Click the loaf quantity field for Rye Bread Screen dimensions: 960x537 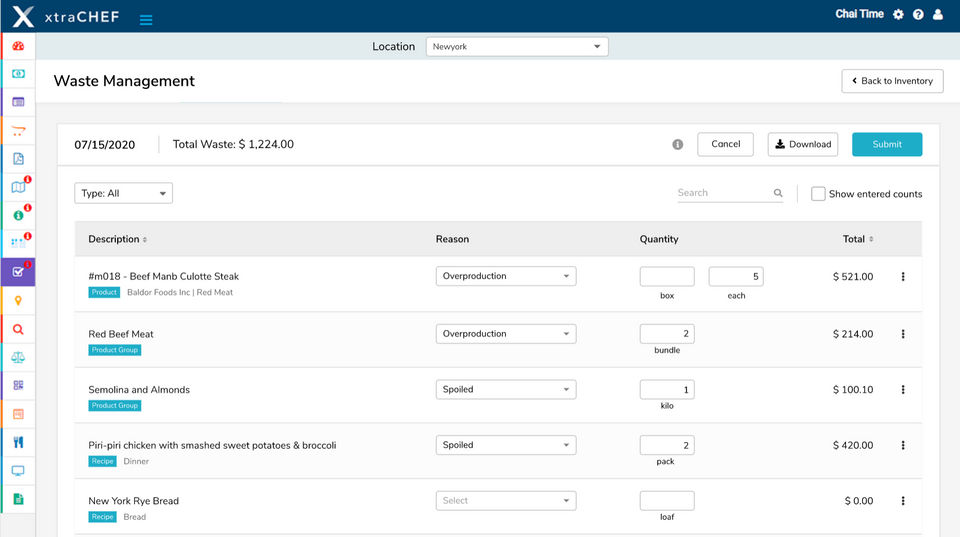[667, 501]
